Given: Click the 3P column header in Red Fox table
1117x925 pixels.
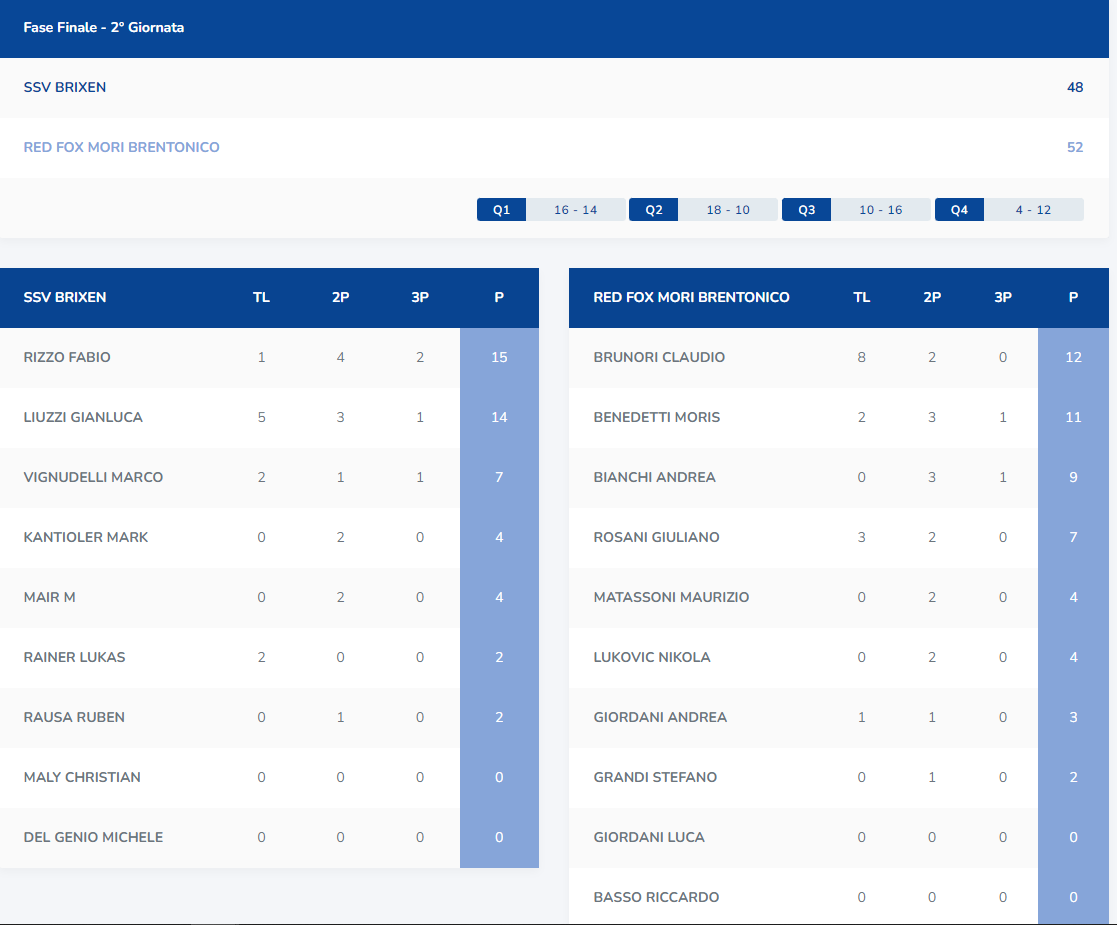Looking at the screenshot, I should pos(1002,297).
